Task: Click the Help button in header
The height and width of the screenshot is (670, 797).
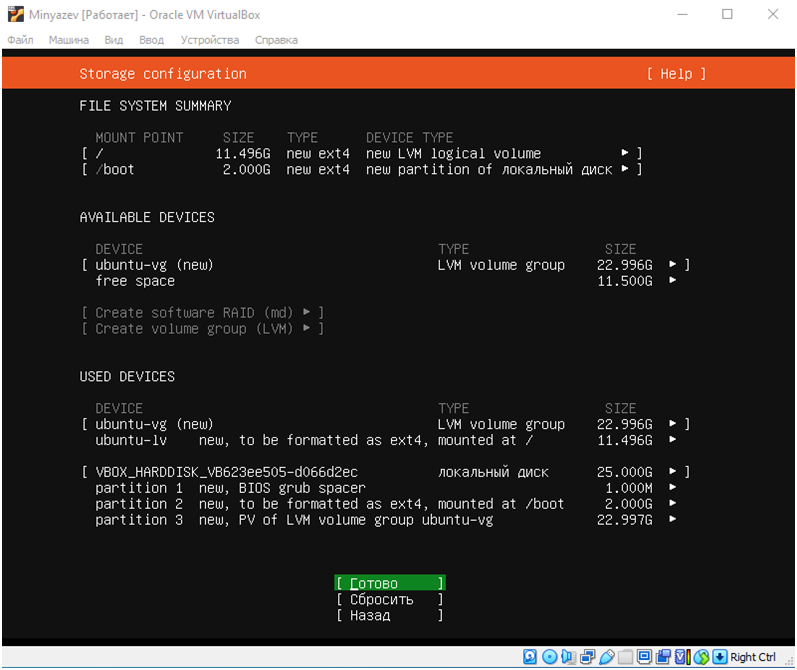Action: pos(676,74)
